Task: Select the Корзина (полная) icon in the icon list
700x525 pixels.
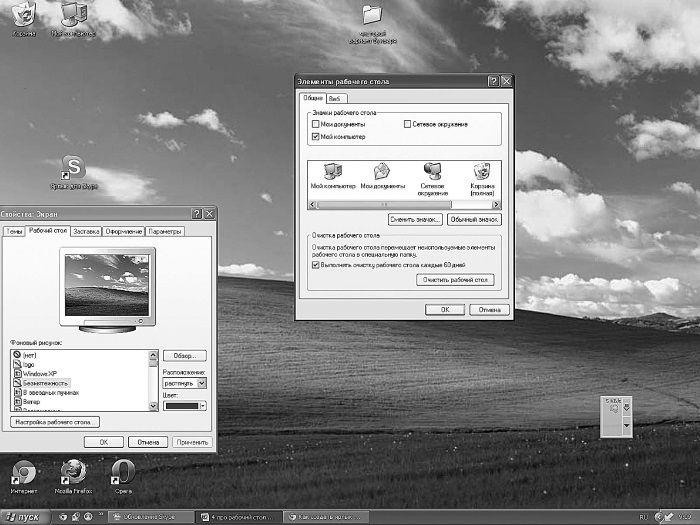Action: (483, 171)
